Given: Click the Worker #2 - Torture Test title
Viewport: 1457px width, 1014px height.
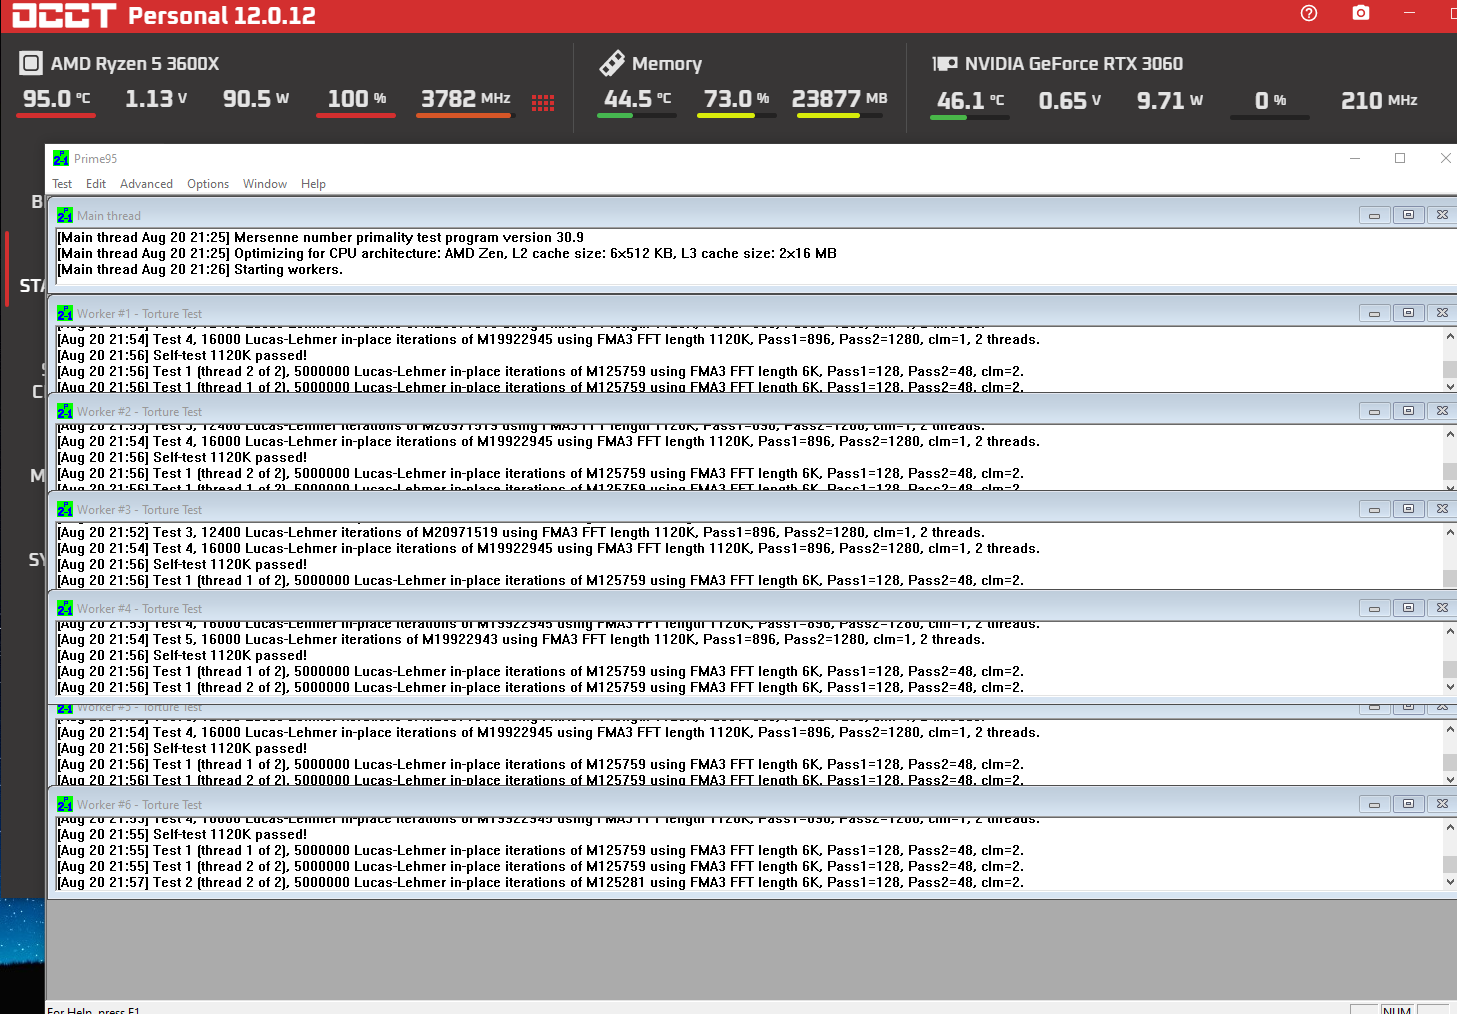Looking at the screenshot, I should click(x=139, y=412).
